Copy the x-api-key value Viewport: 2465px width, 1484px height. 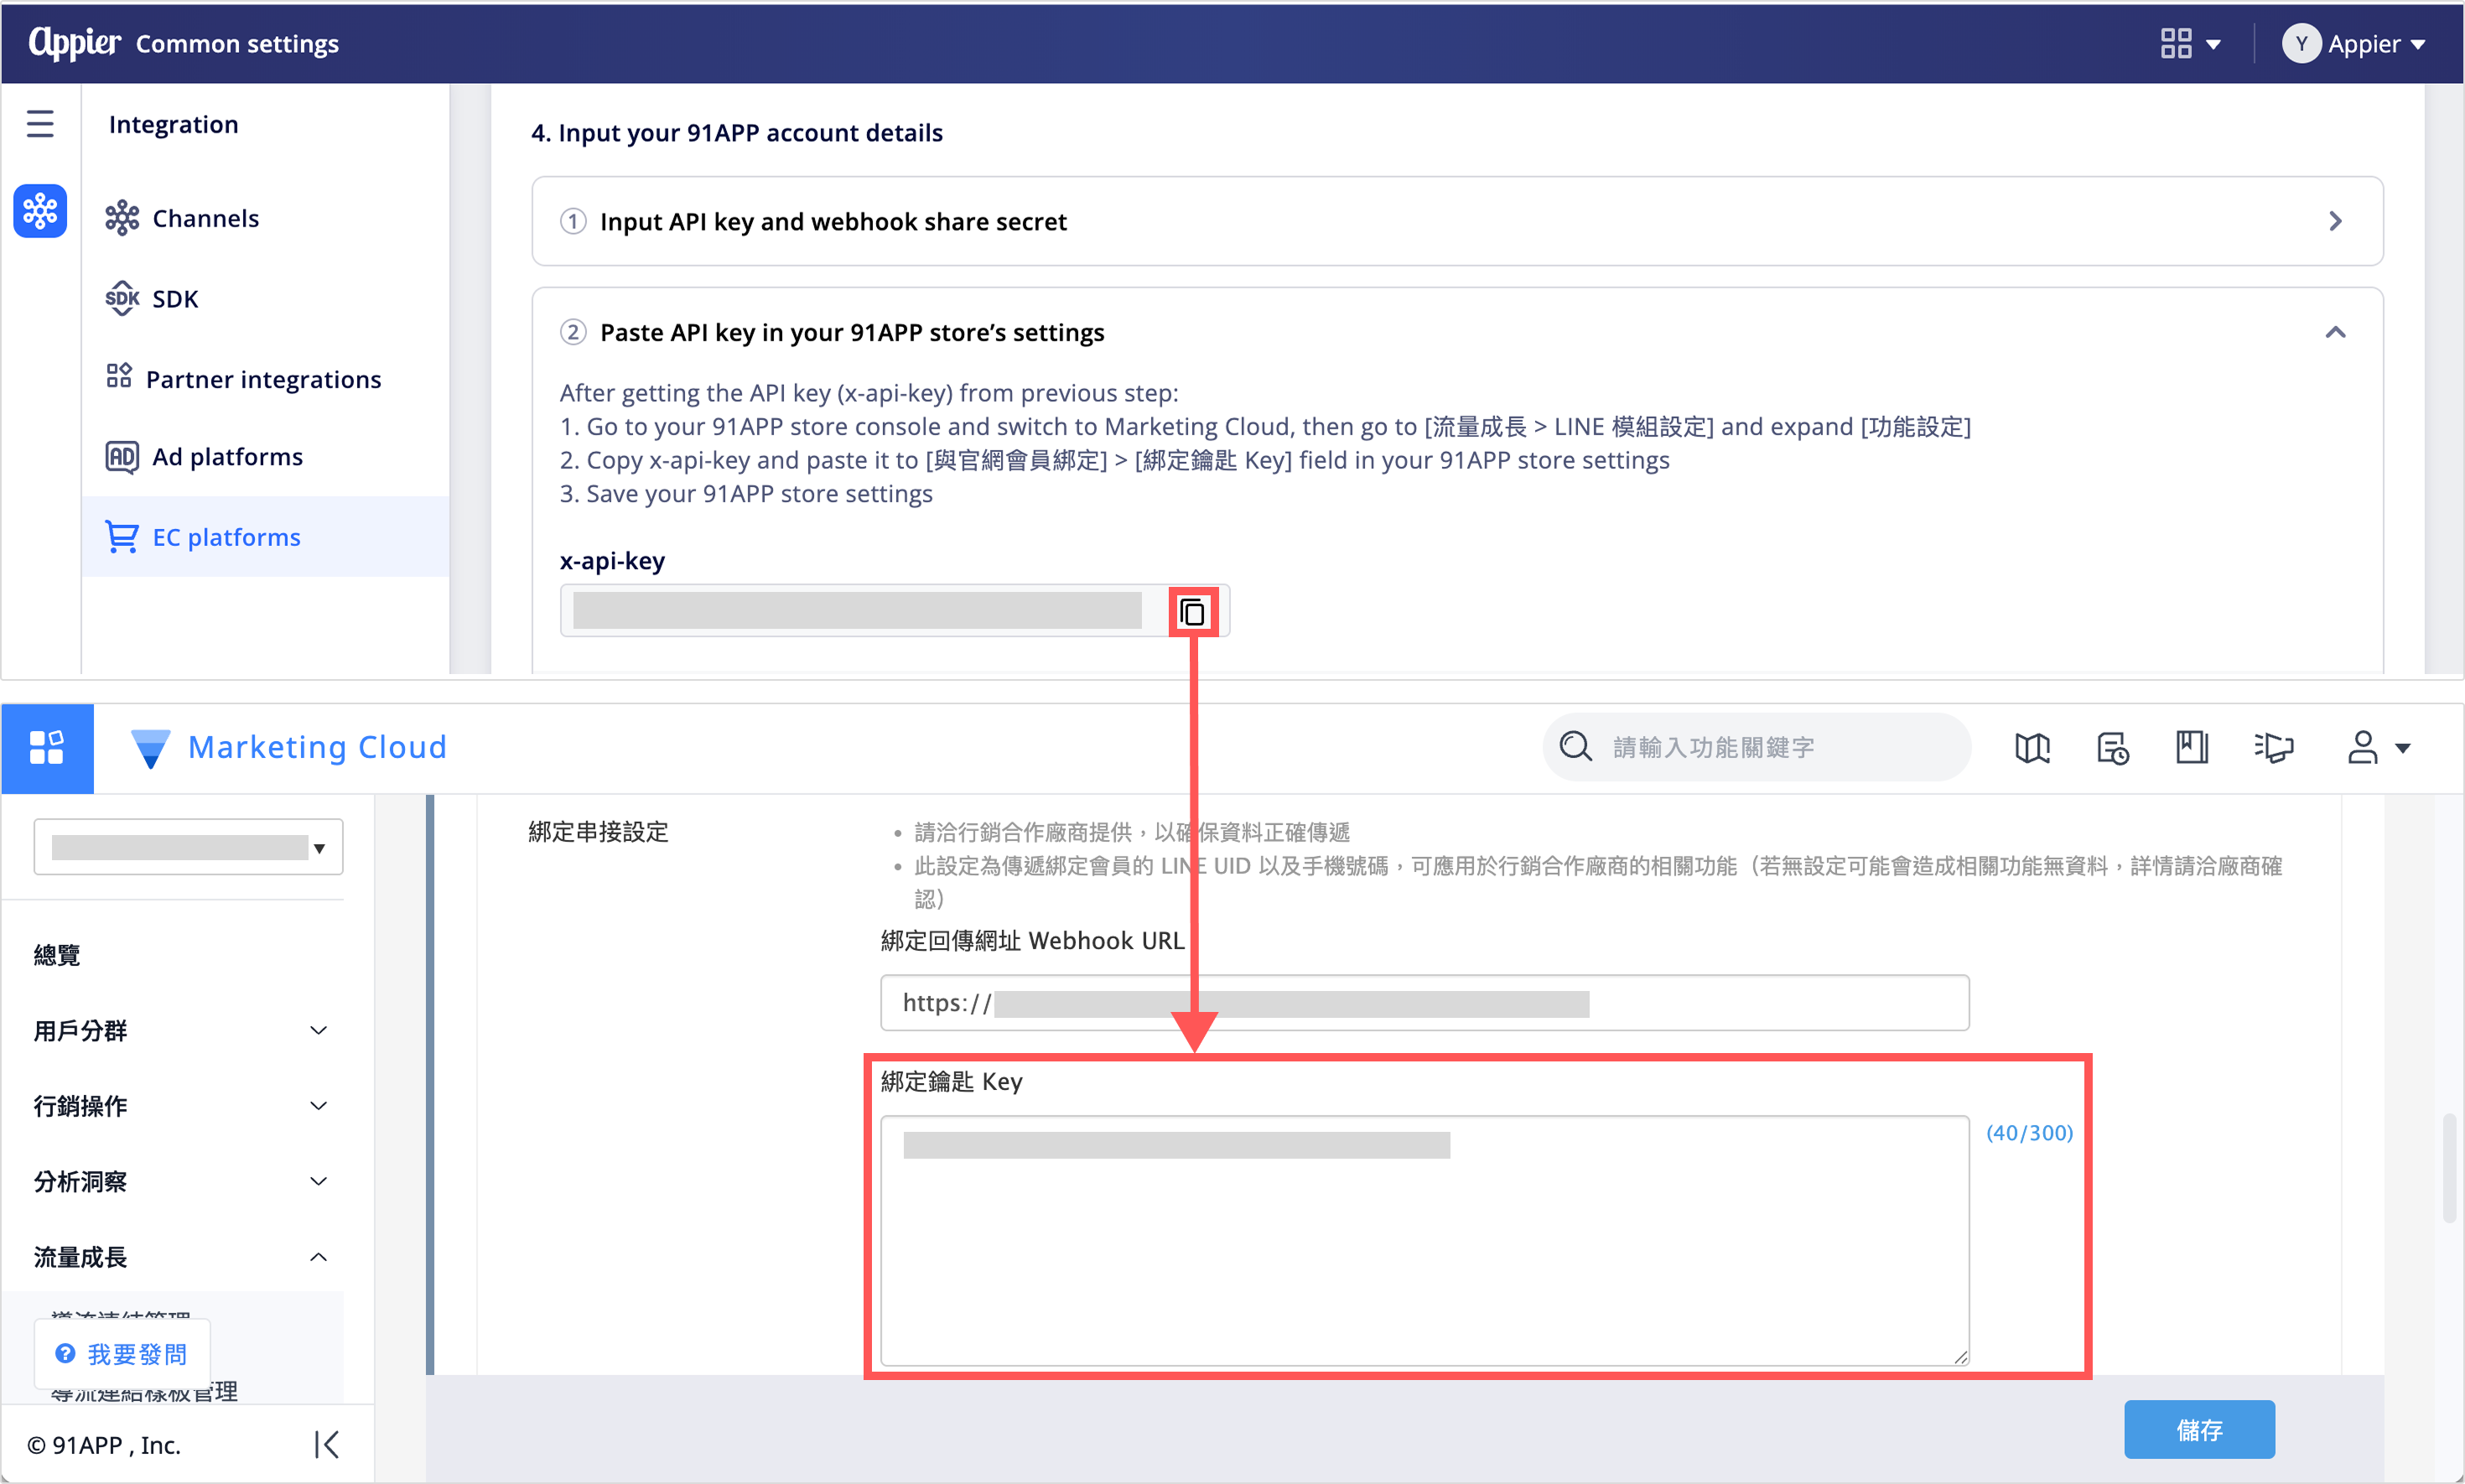pyautogui.click(x=1192, y=612)
